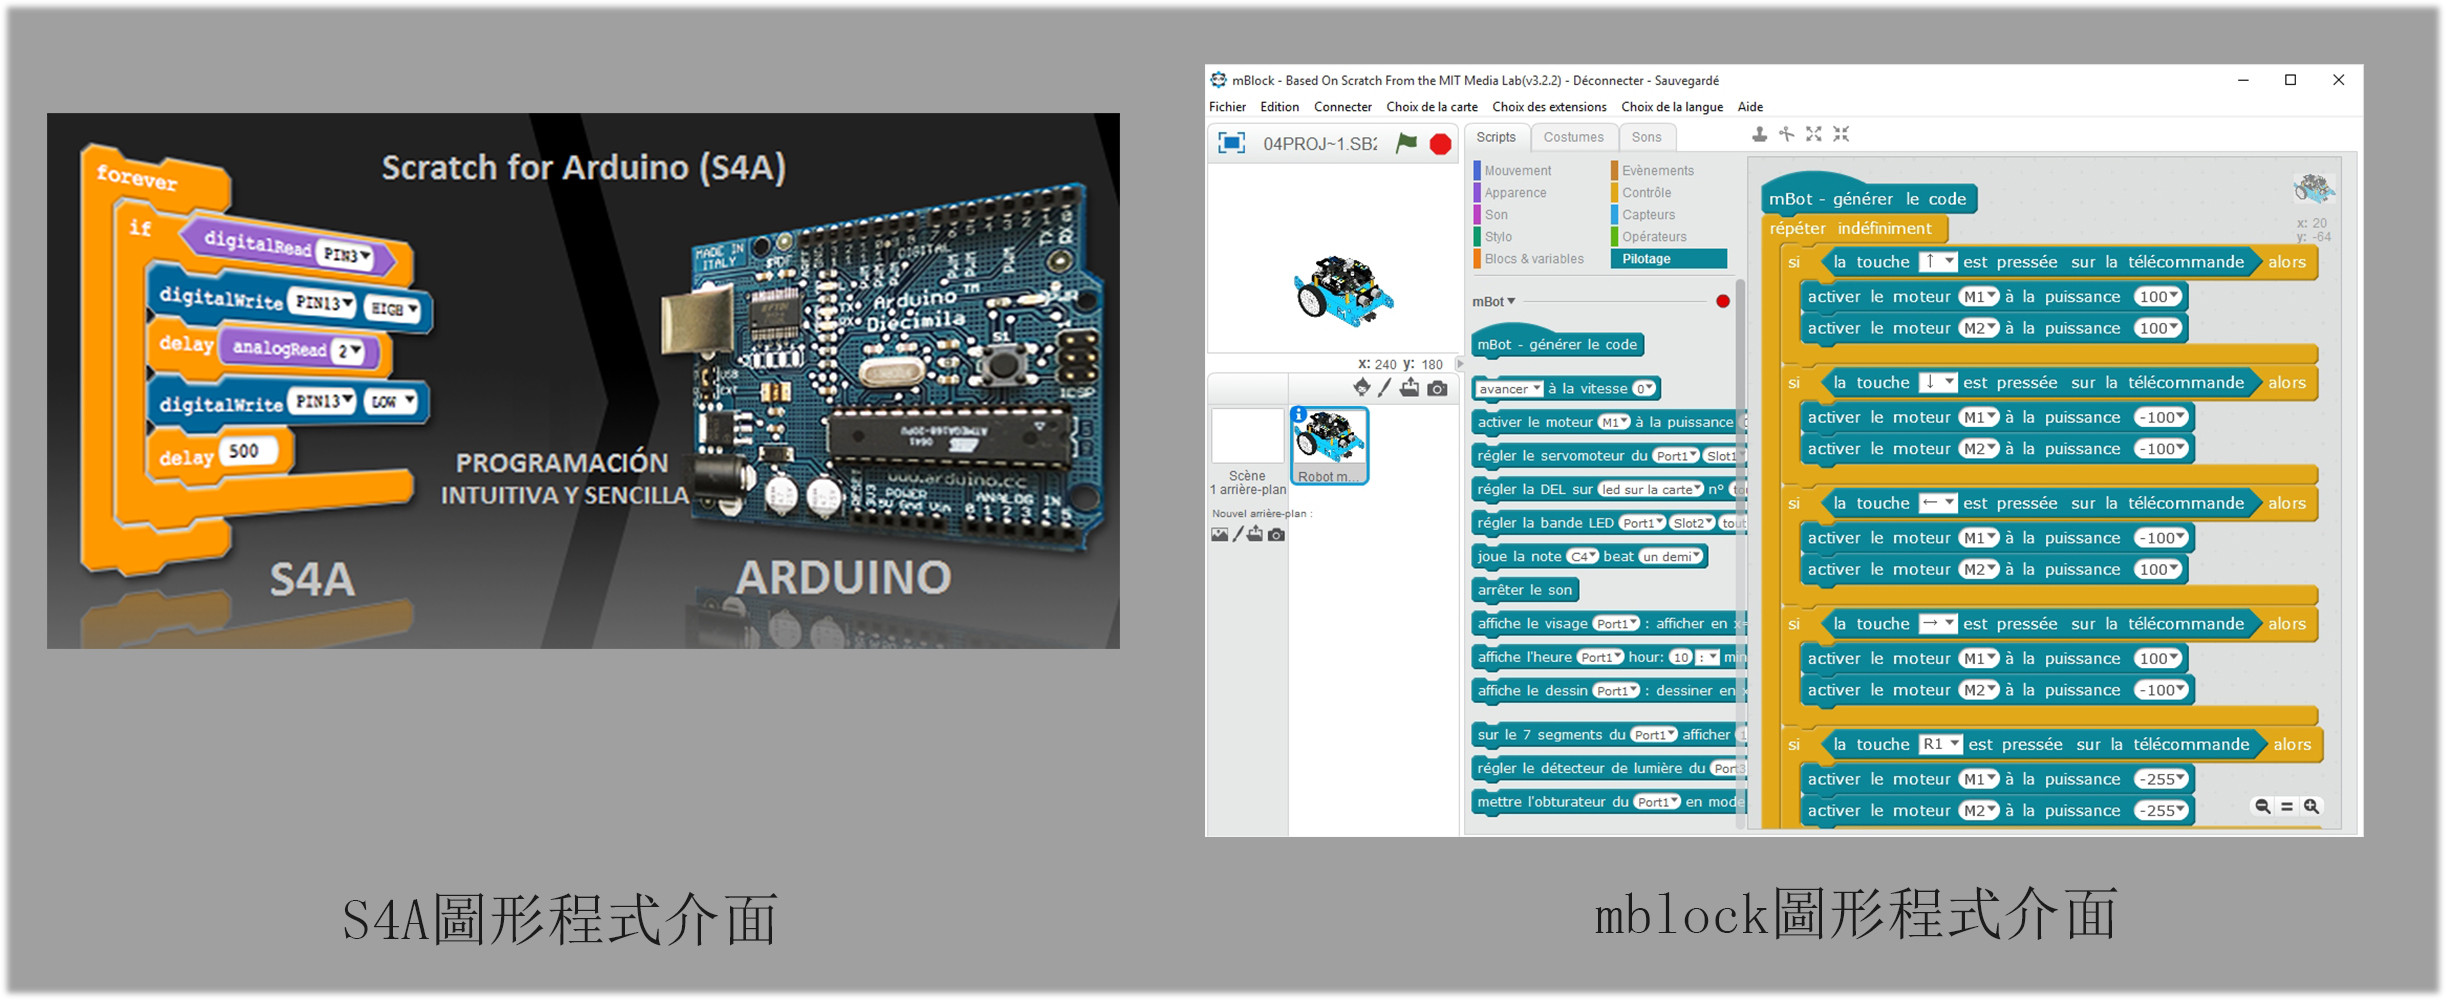Click the green flag to start scripts

click(1406, 143)
